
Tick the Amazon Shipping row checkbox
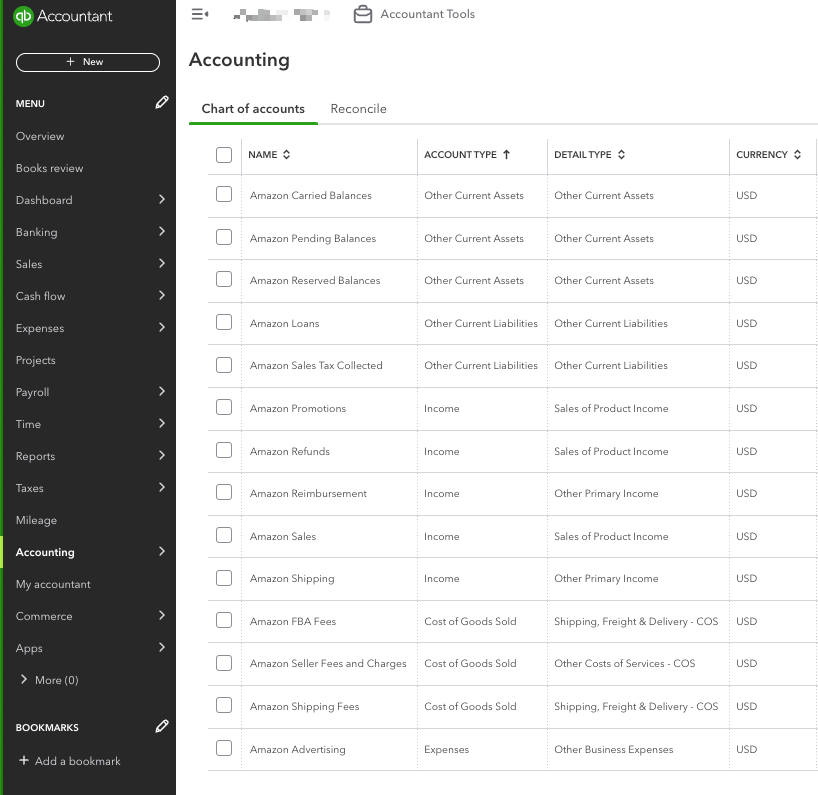[224, 577]
